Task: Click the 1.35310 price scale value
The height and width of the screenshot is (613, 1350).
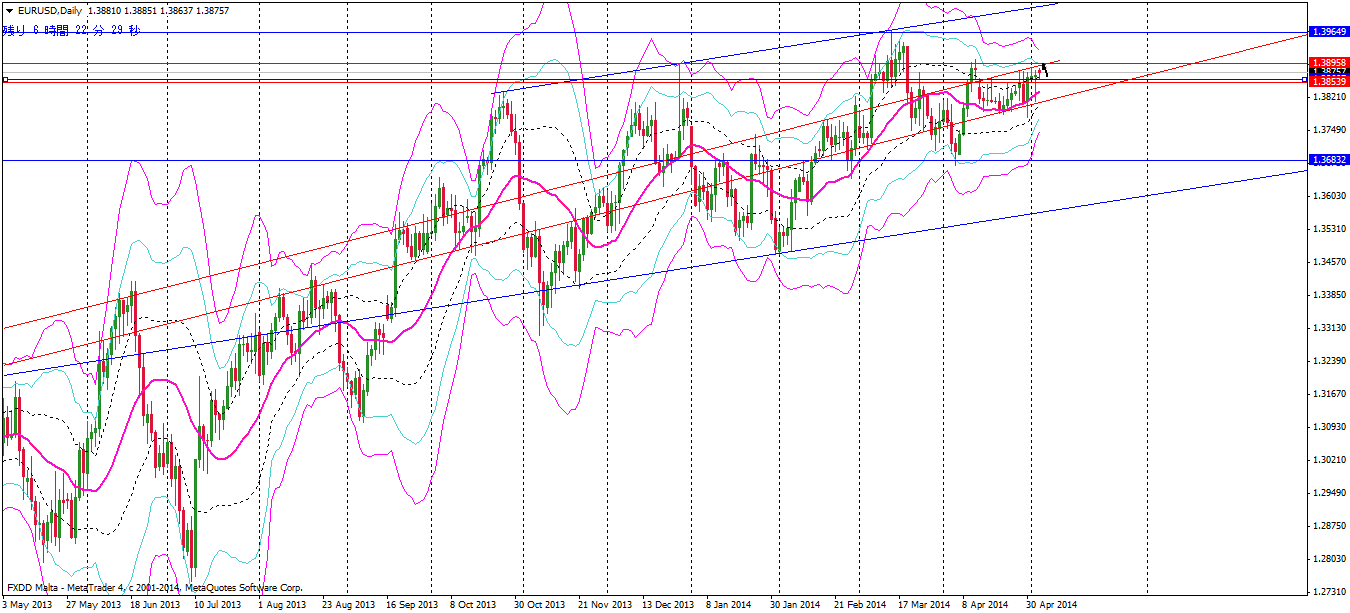Action: tap(1329, 229)
